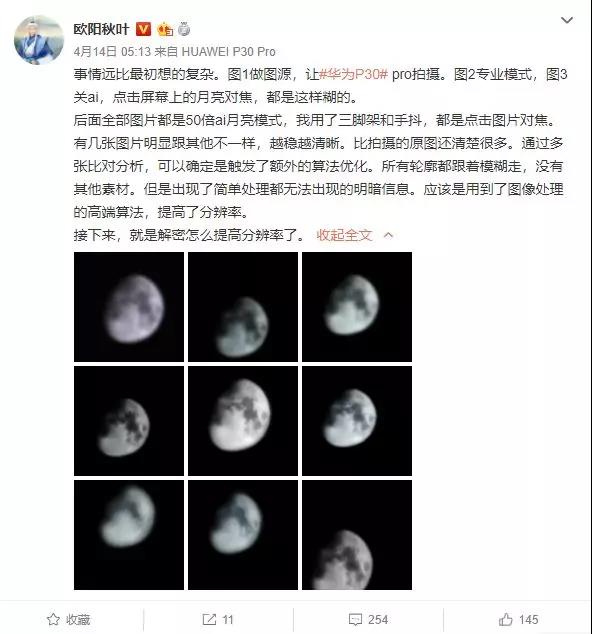The width and height of the screenshot is (592, 634).
Task: Open the post timestamp 4月14日 05:13
Action: coord(112,52)
